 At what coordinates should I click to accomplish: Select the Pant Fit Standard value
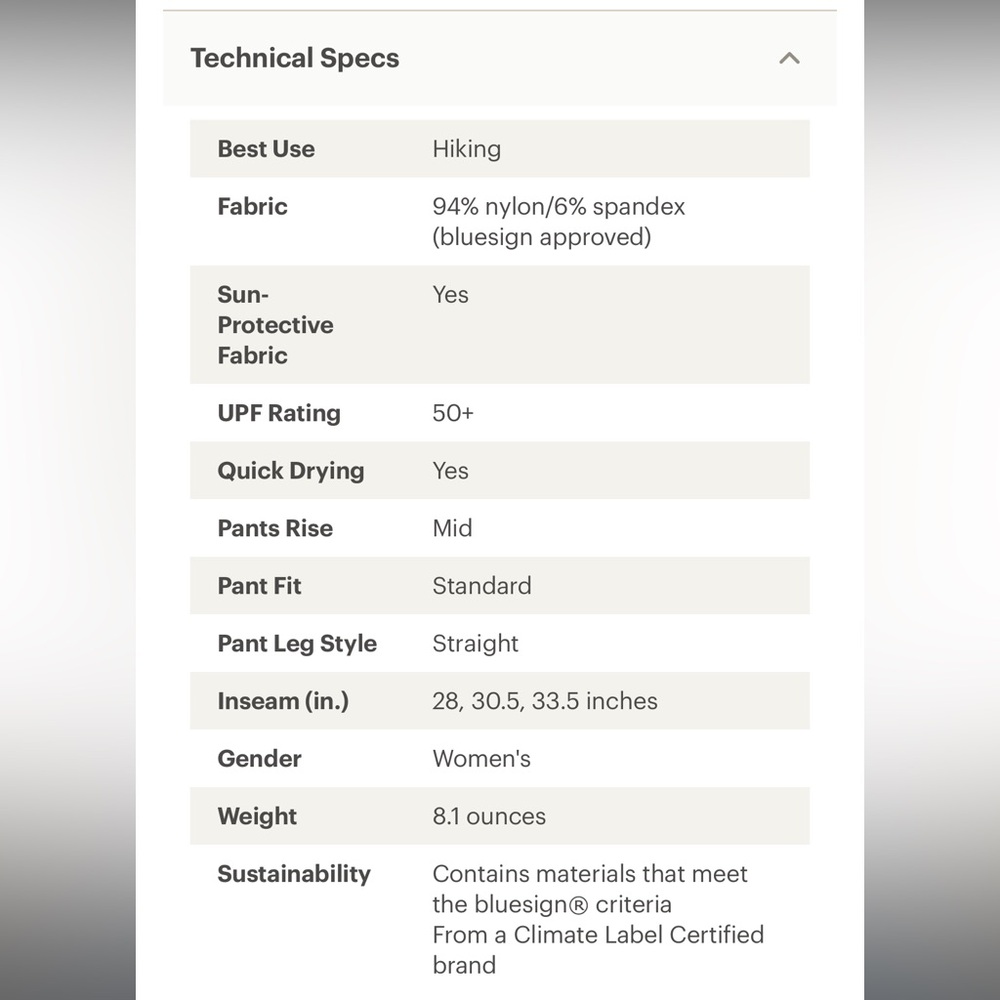click(482, 585)
